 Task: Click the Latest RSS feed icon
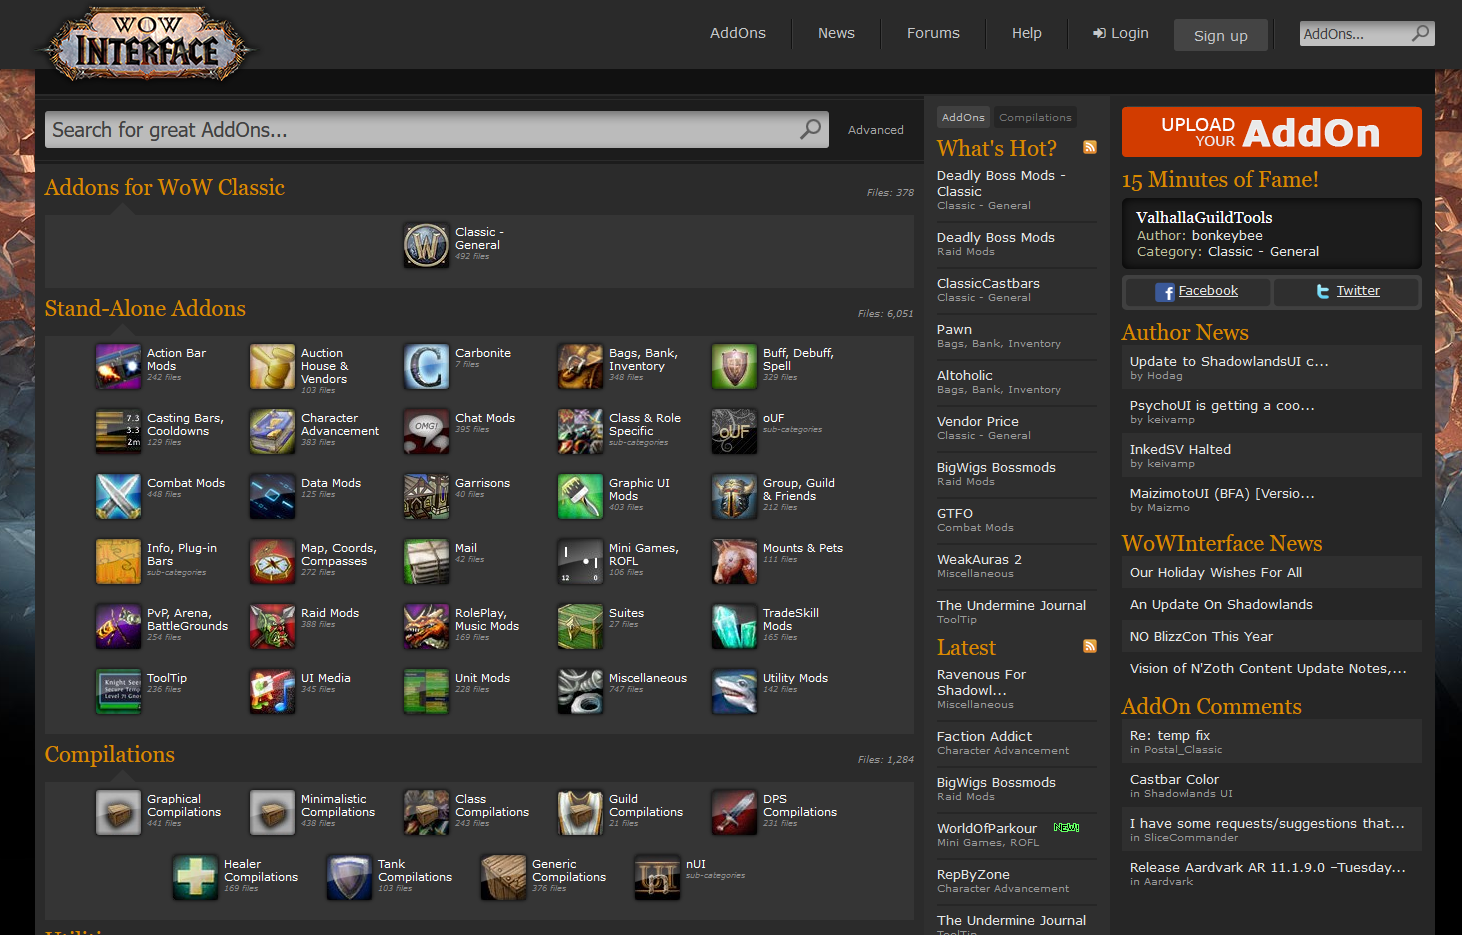click(1090, 646)
